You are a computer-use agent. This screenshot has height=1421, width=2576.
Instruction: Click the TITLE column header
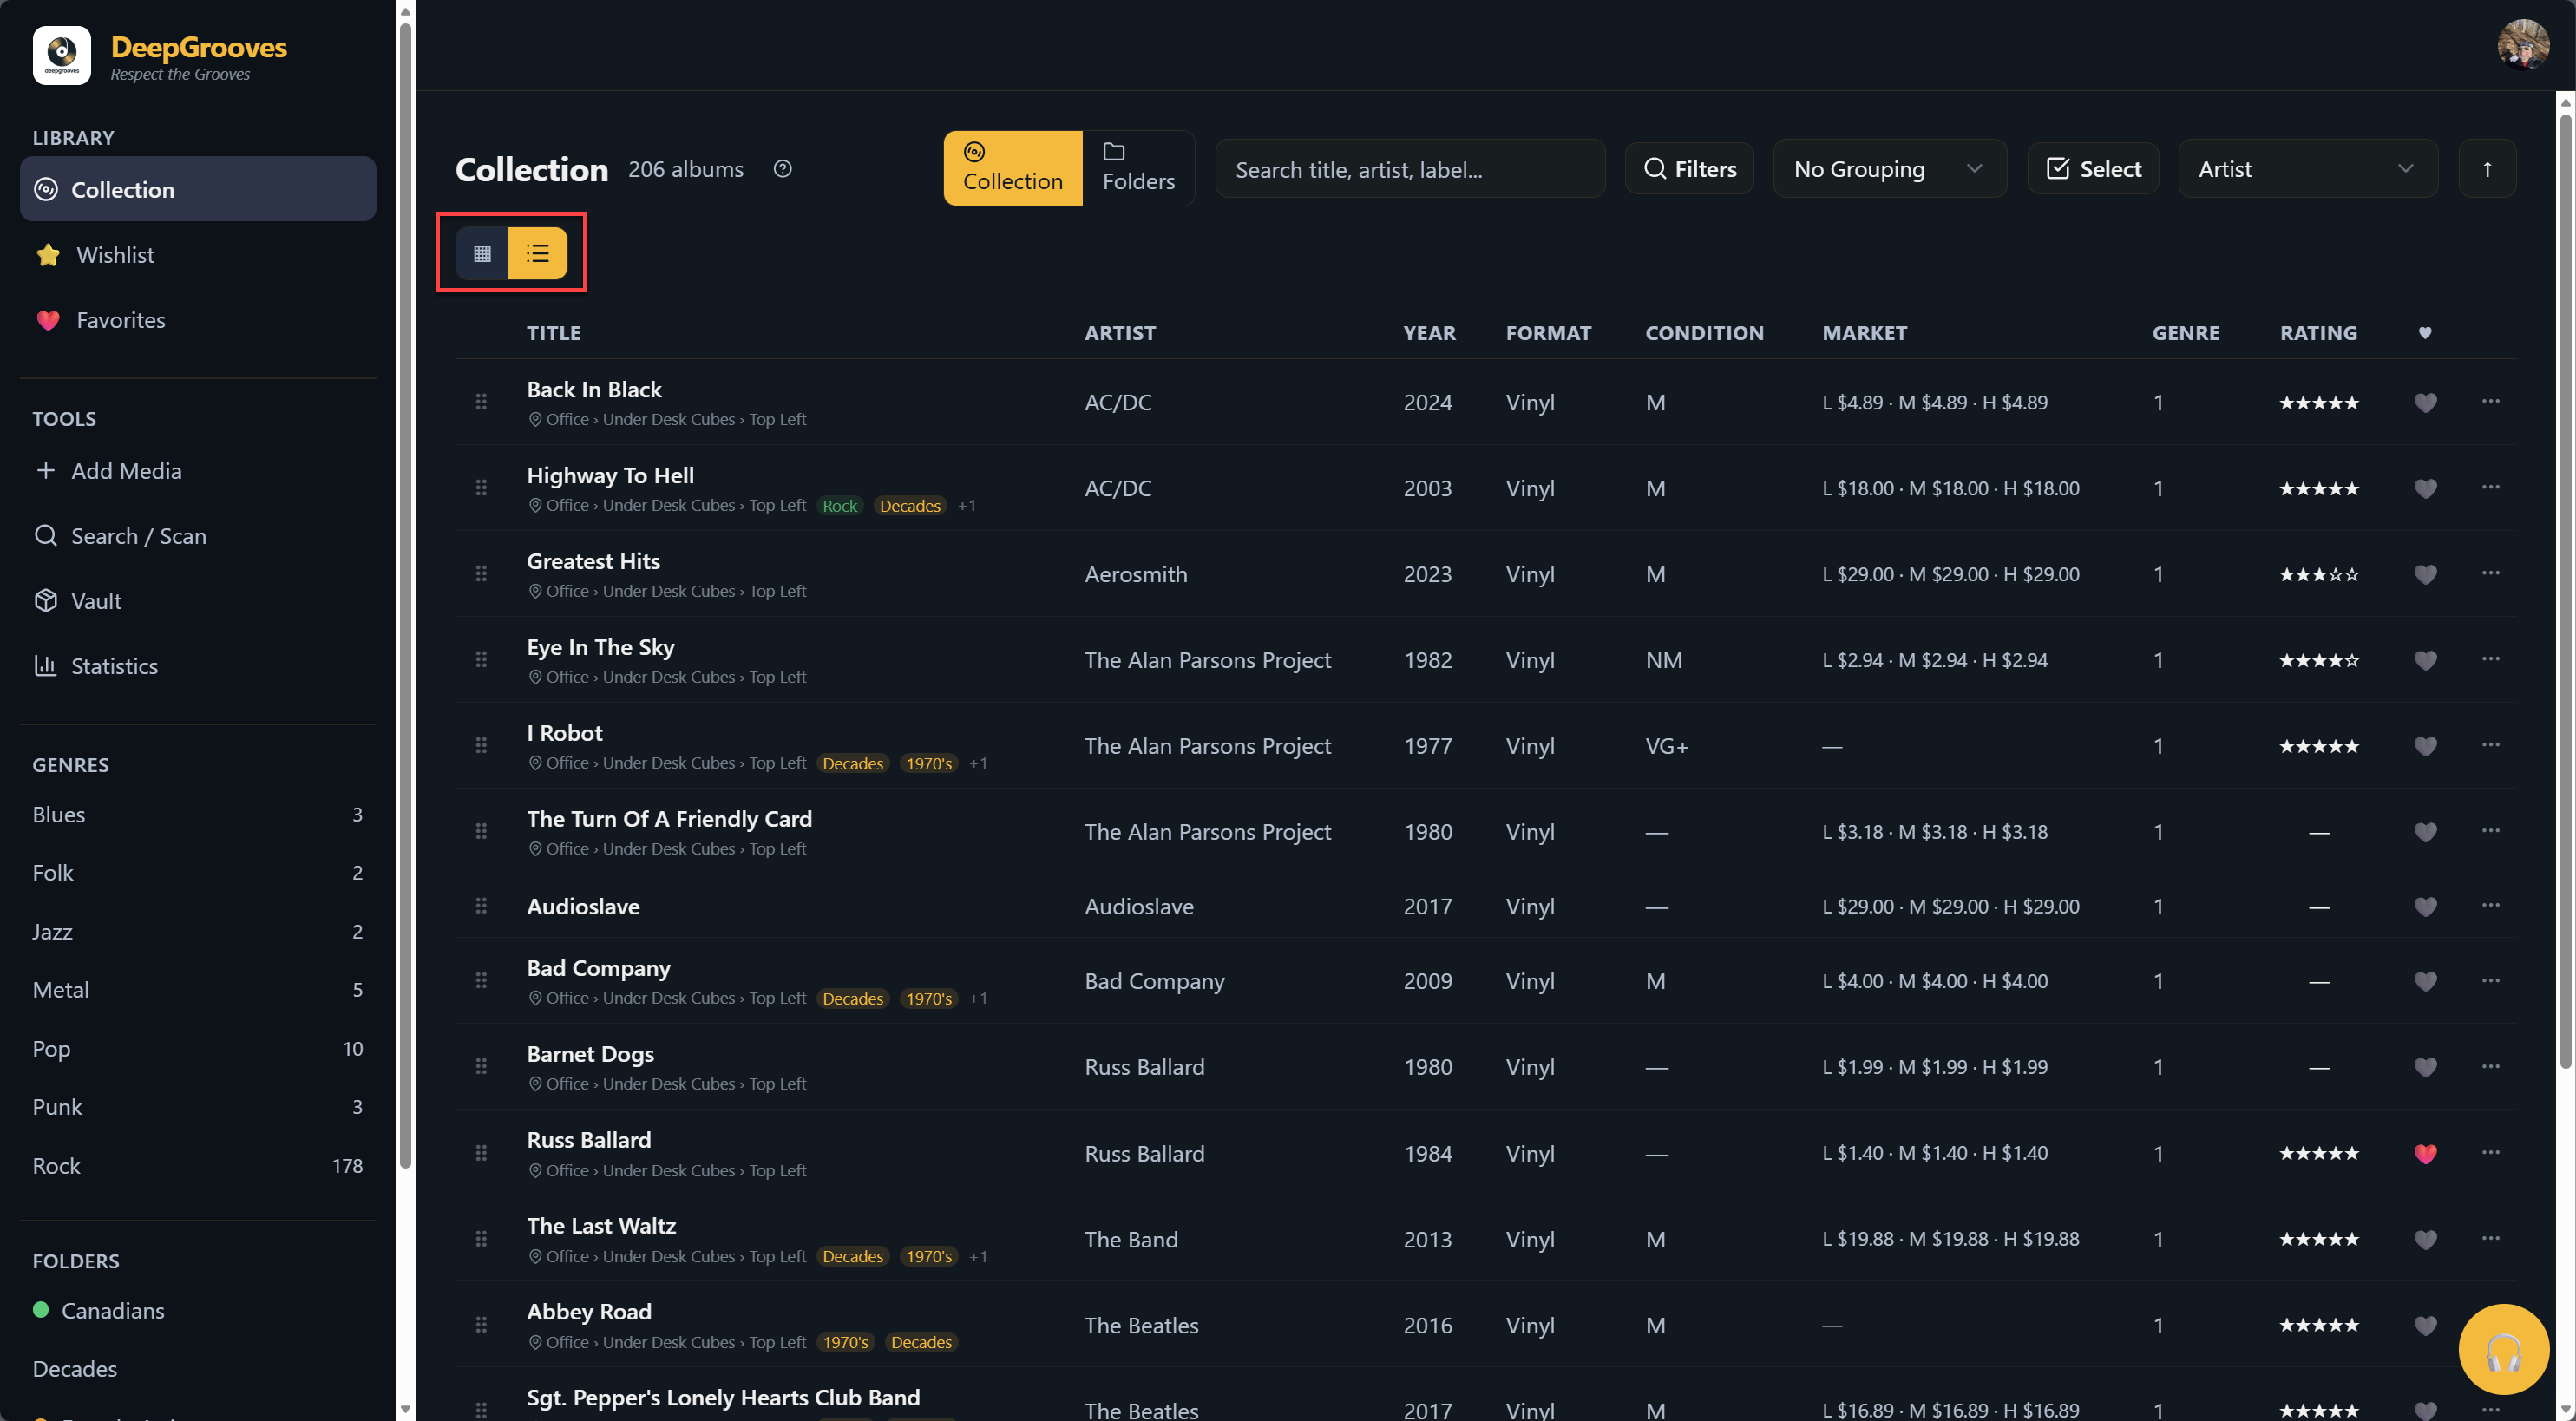click(553, 333)
